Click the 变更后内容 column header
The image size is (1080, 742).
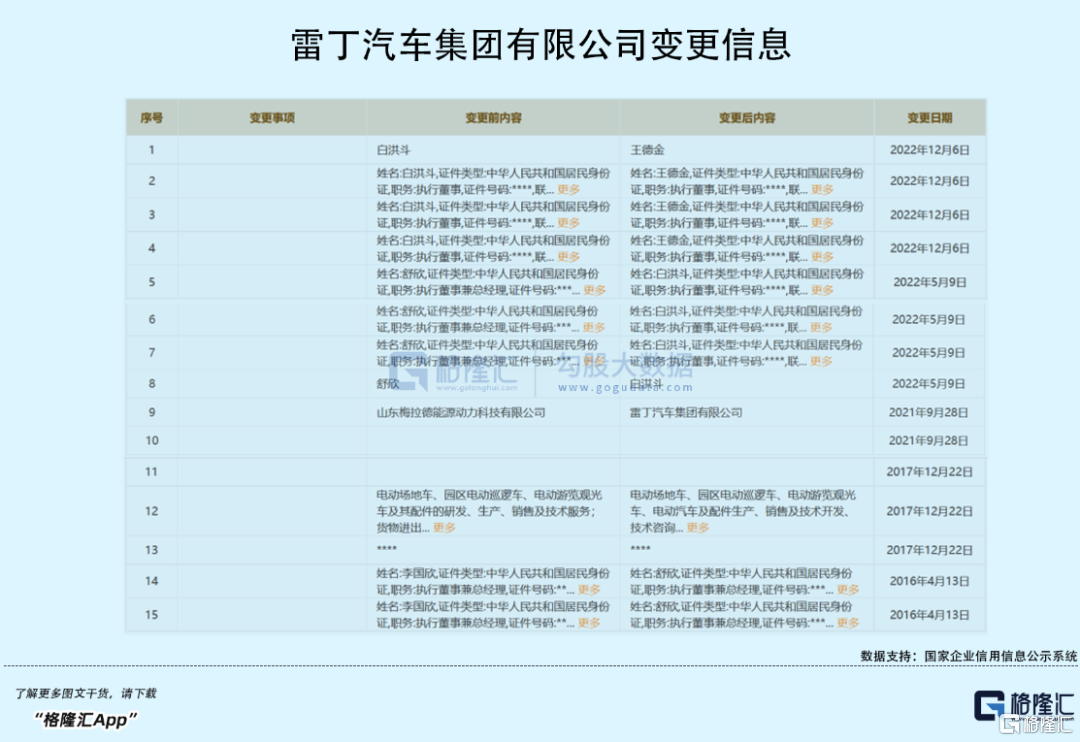point(747,118)
